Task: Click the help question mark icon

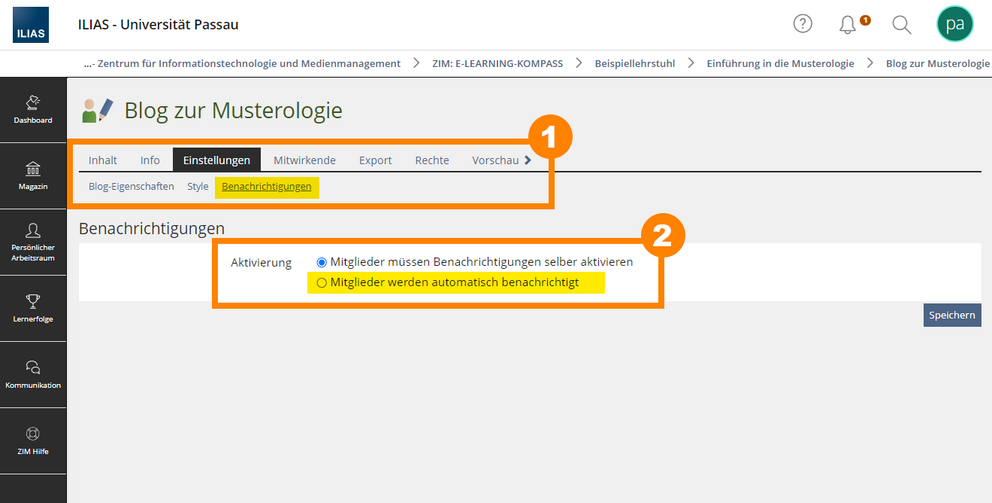Action: coord(802,25)
